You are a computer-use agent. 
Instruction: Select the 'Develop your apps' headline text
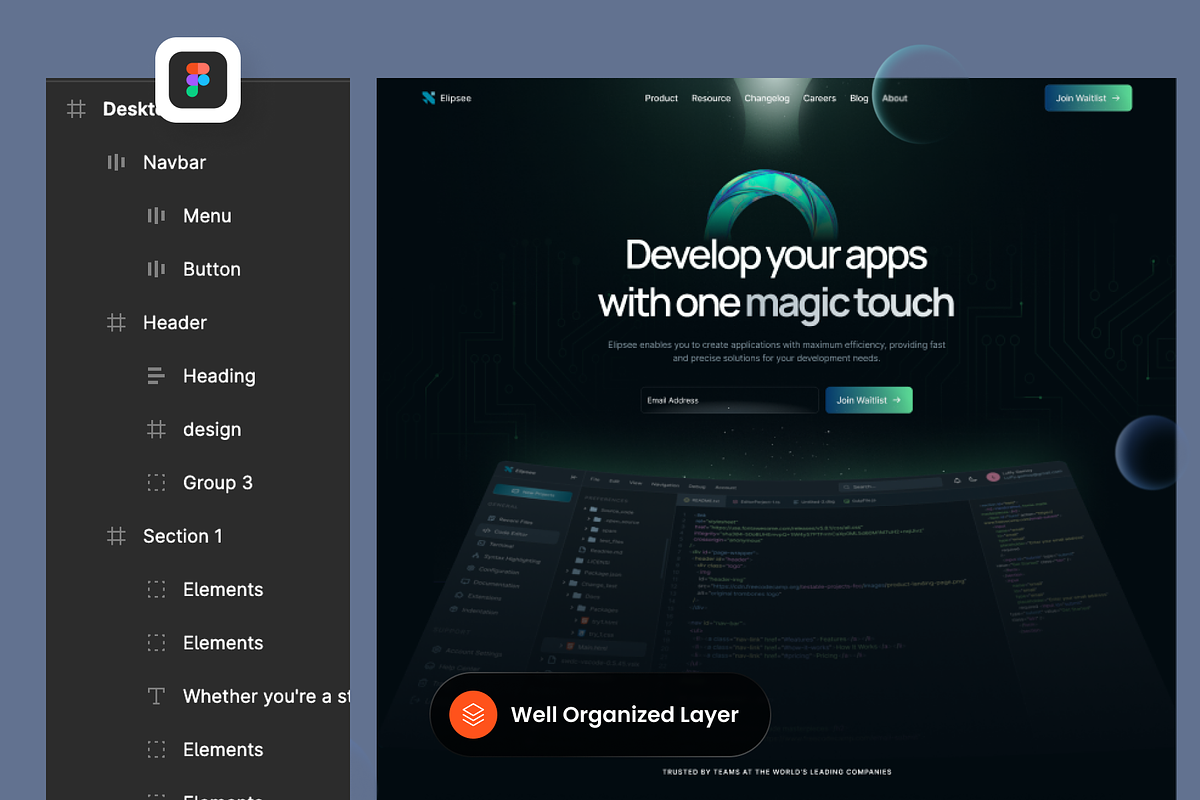coord(776,256)
